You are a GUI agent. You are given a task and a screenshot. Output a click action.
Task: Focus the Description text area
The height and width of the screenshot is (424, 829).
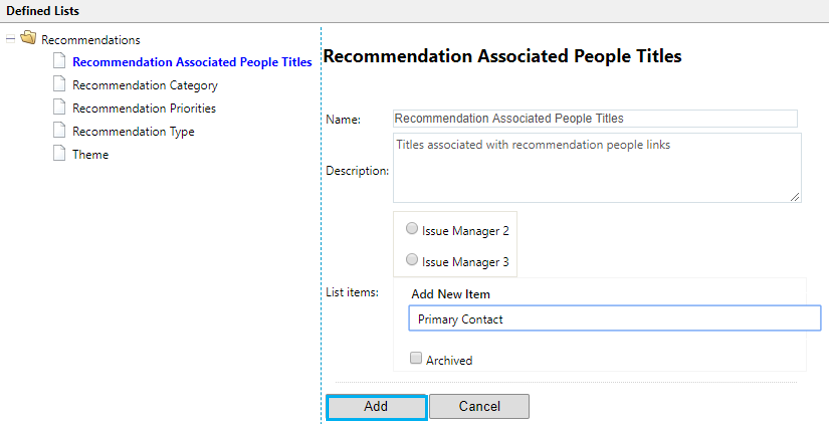[x=596, y=168]
